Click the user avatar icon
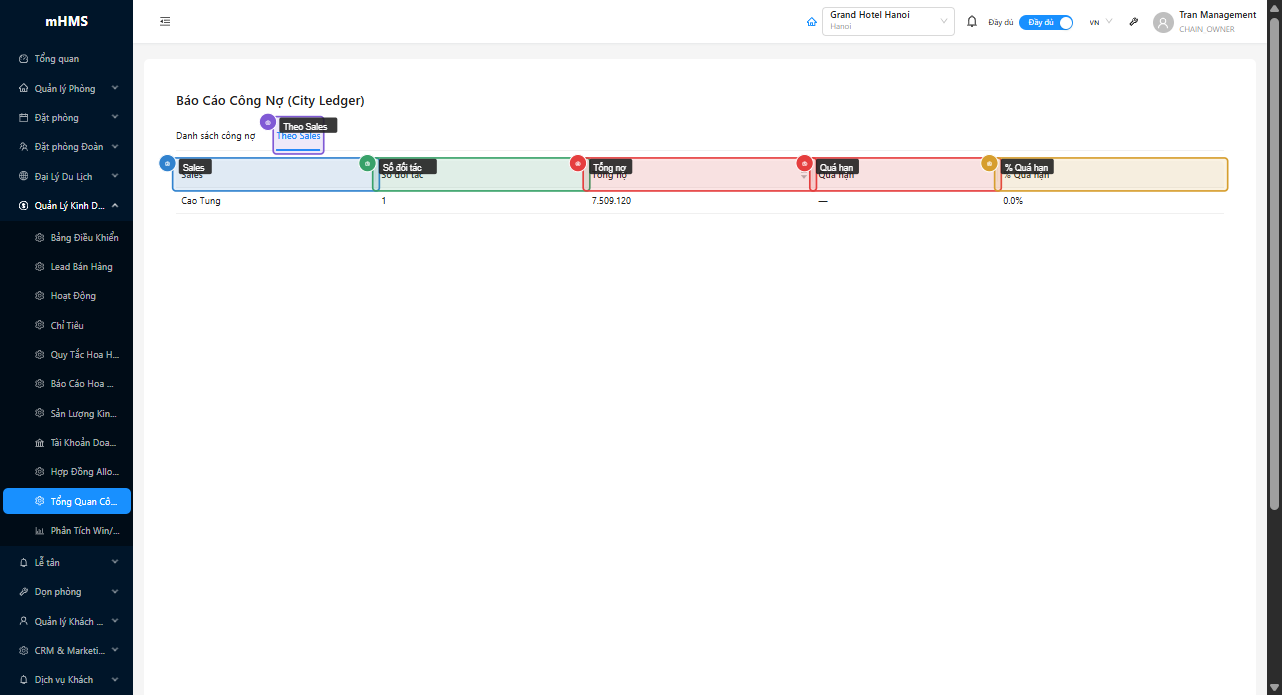This screenshot has height=695, width=1282. pyautogui.click(x=1162, y=22)
